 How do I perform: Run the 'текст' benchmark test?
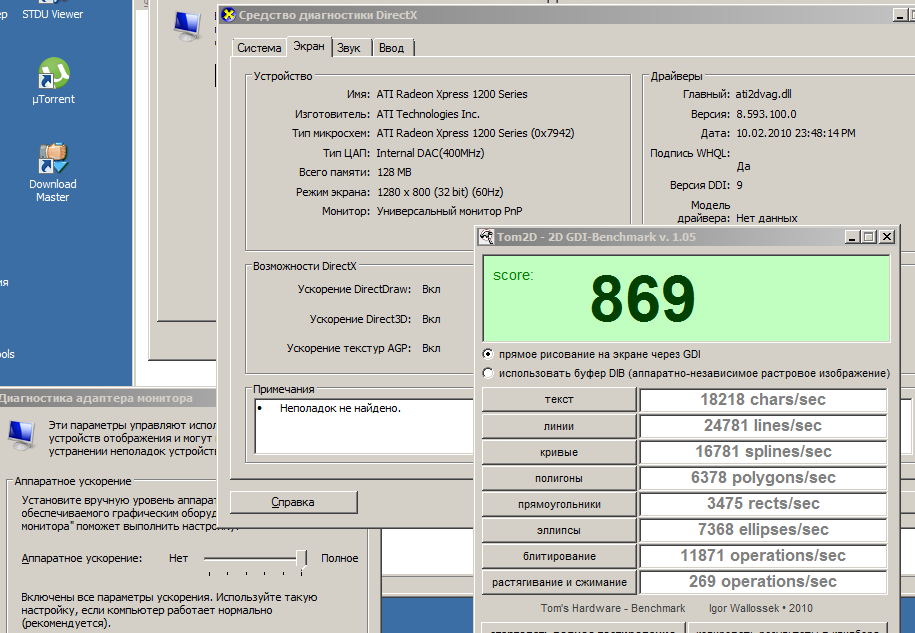click(559, 400)
